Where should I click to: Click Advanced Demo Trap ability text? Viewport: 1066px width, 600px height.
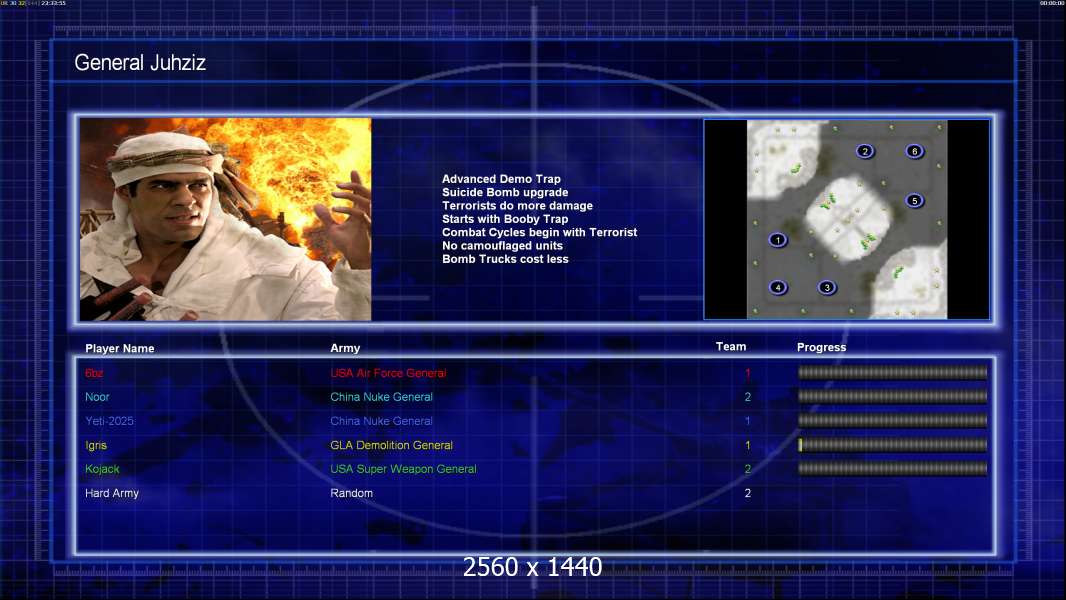[501, 179]
